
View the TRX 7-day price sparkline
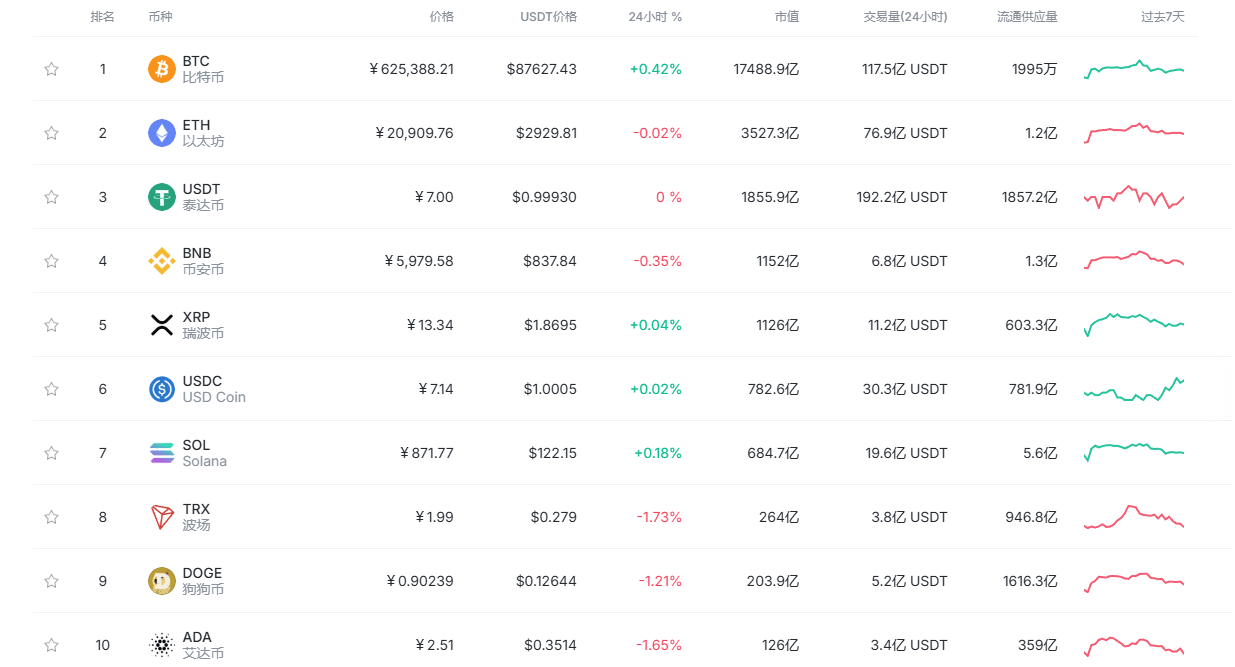pos(1134,517)
